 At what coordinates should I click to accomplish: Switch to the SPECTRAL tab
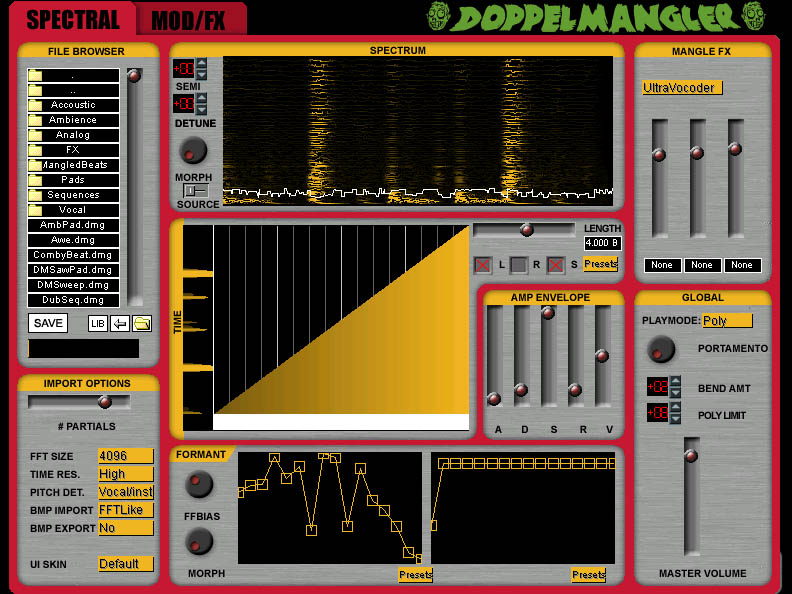point(73,19)
